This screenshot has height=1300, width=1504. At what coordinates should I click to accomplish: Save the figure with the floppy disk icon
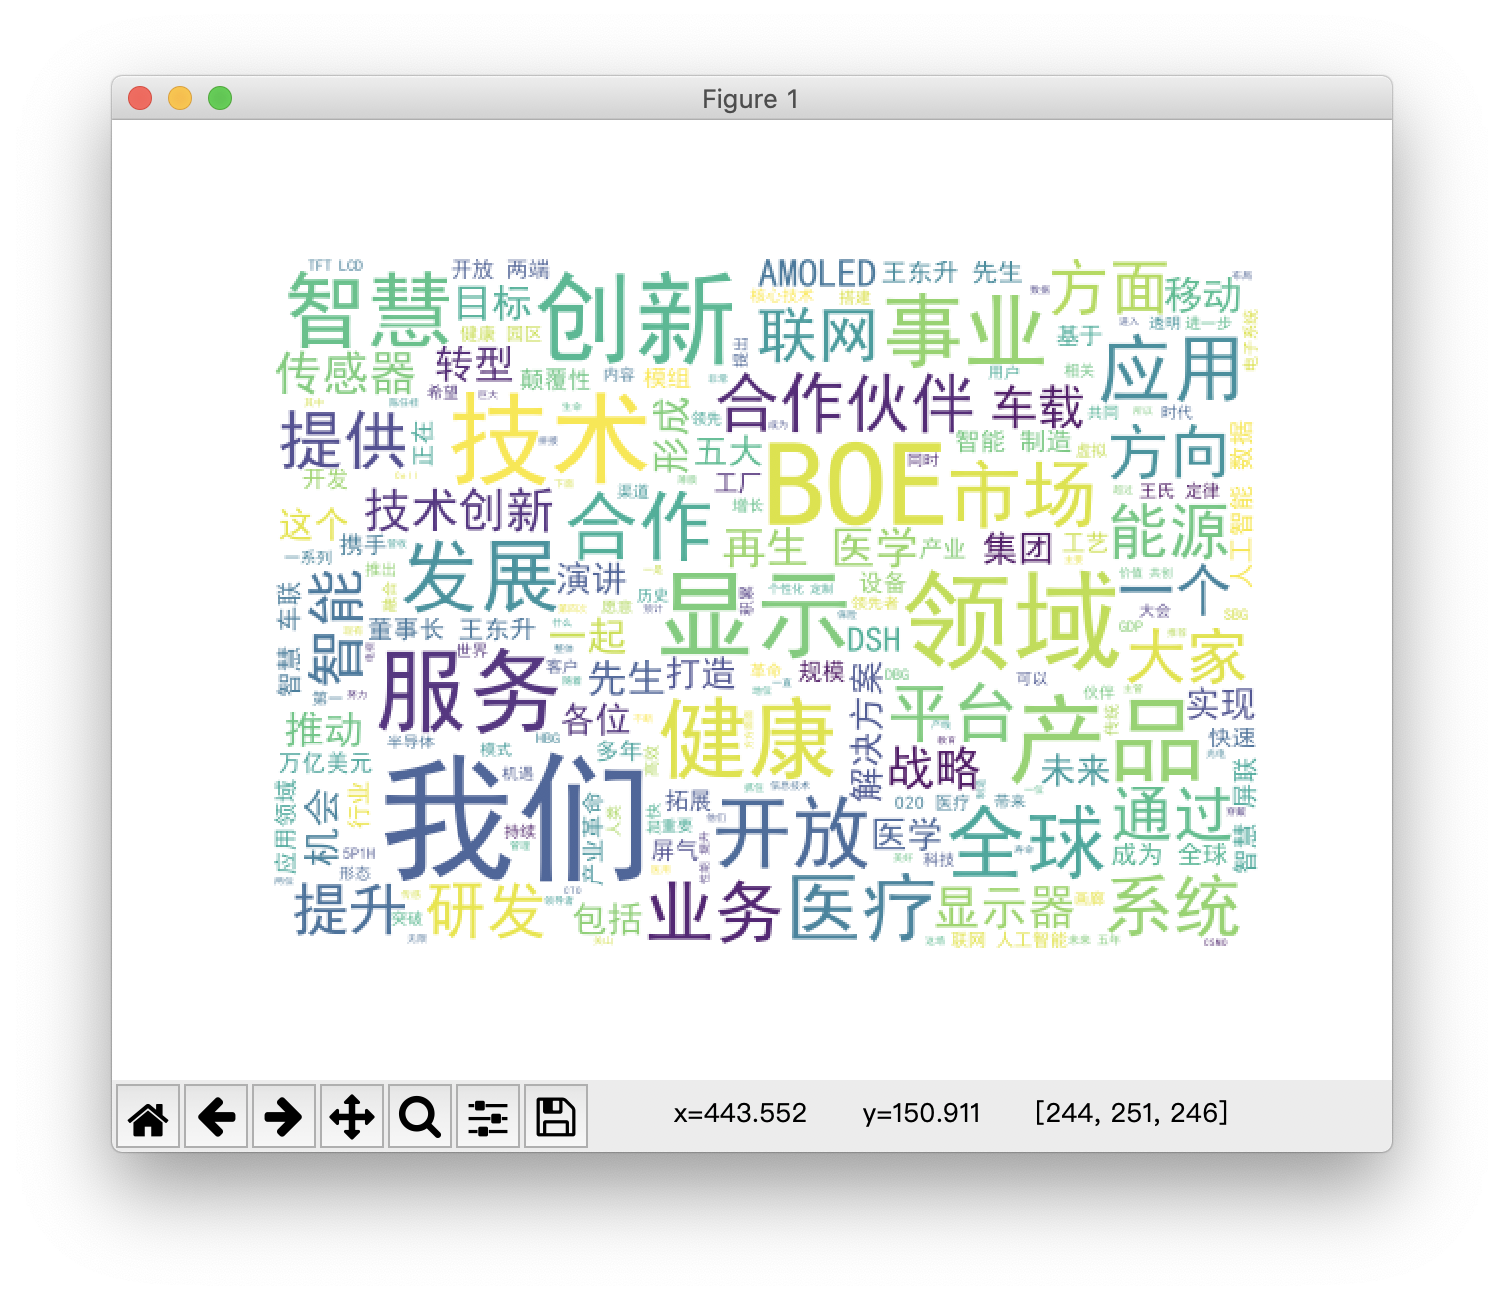click(556, 1116)
